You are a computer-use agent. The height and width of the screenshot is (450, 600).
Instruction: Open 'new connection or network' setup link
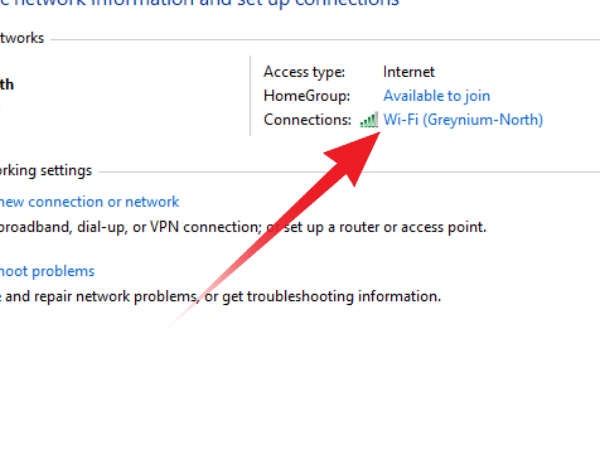pyautogui.click(x=90, y=202)
